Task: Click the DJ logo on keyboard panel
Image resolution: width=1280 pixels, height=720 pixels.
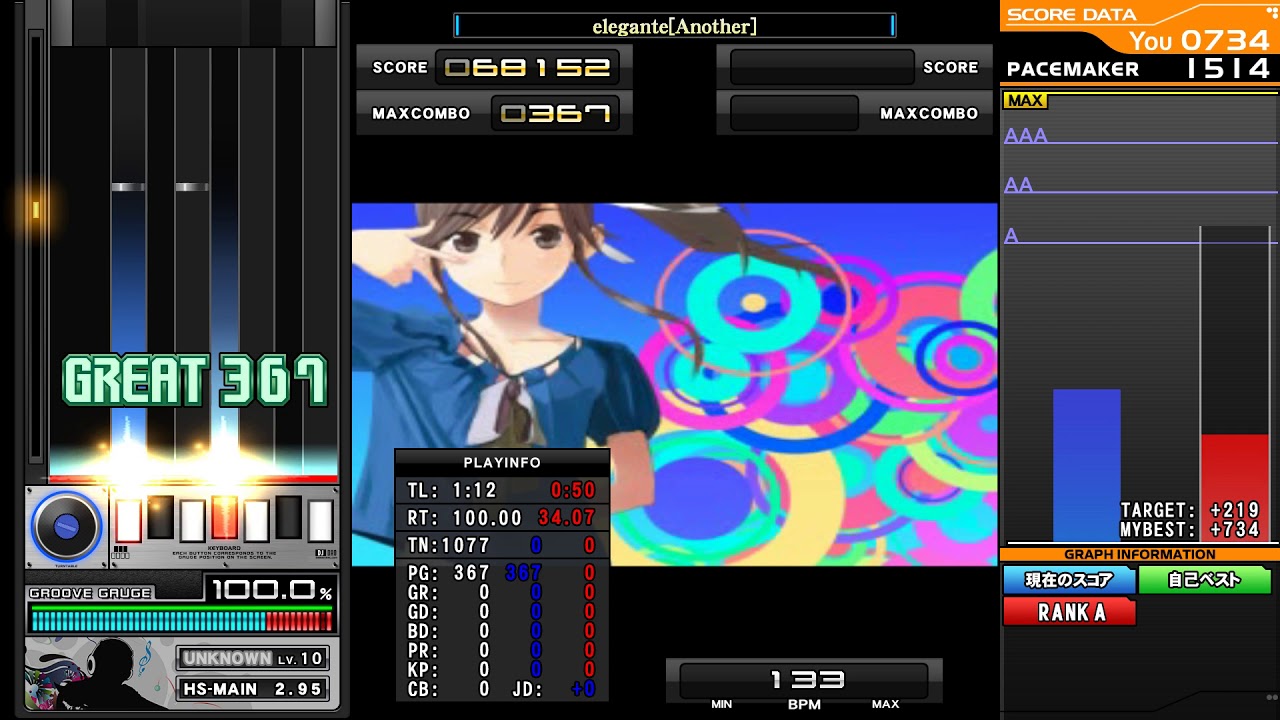Action: point(324,551)
